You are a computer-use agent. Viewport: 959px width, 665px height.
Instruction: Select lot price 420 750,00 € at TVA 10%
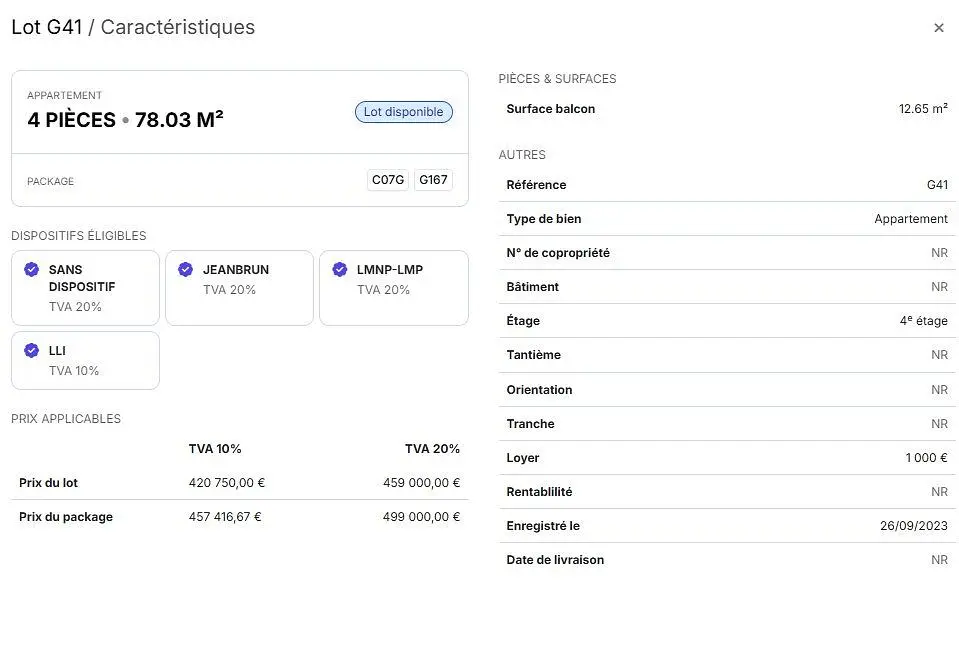pyautogui.click(x=226, y=483)
